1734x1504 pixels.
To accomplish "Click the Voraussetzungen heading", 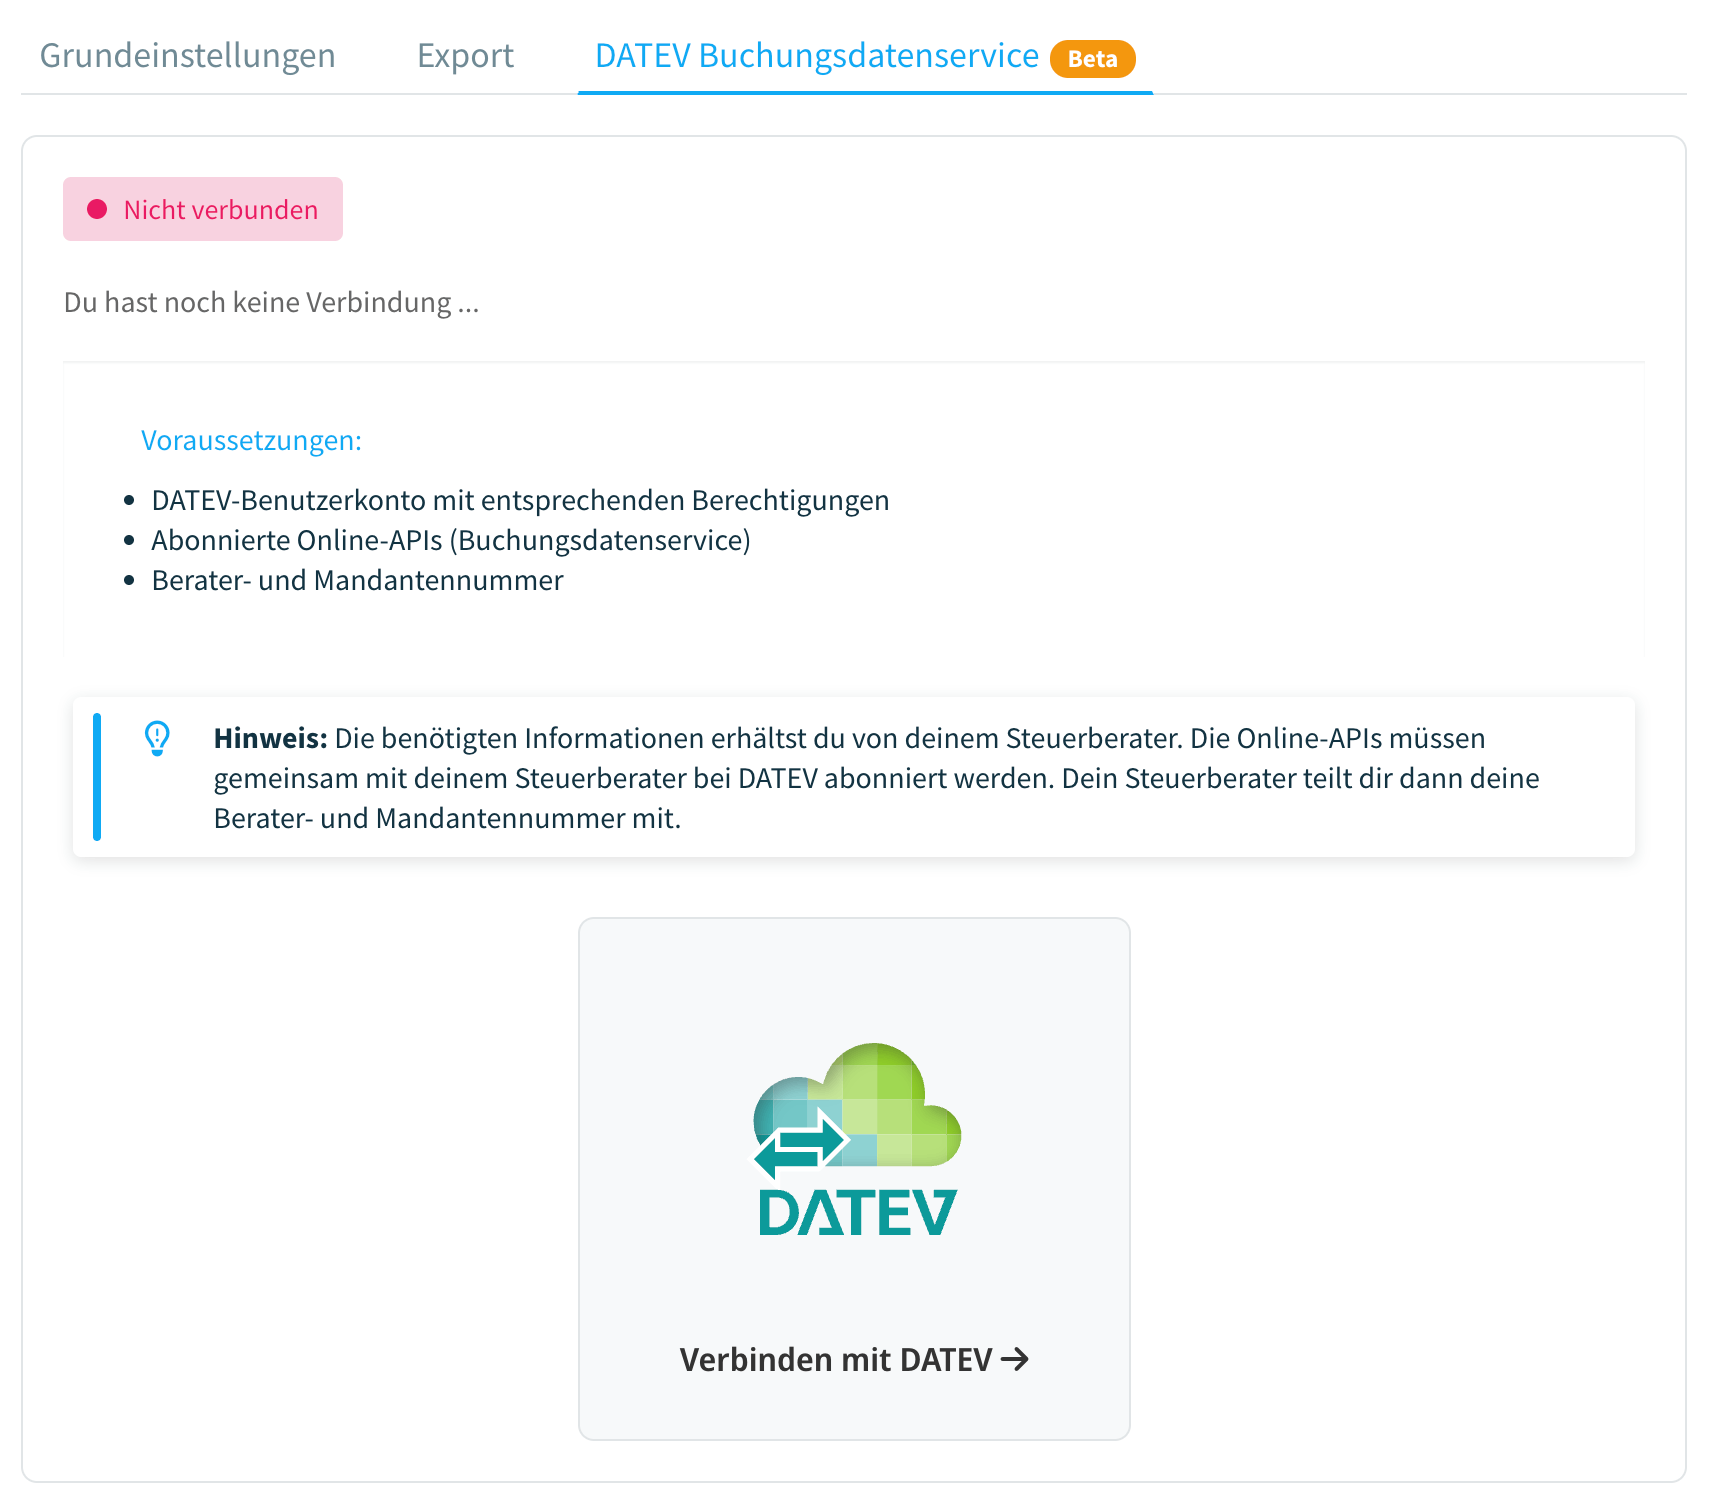I will point(251,440).
